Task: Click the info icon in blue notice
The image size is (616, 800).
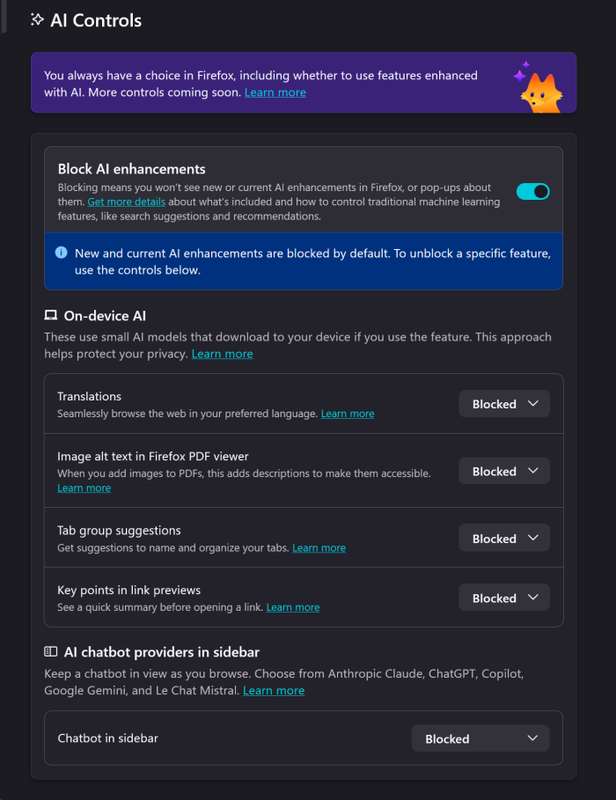Action: pos(61,253)
